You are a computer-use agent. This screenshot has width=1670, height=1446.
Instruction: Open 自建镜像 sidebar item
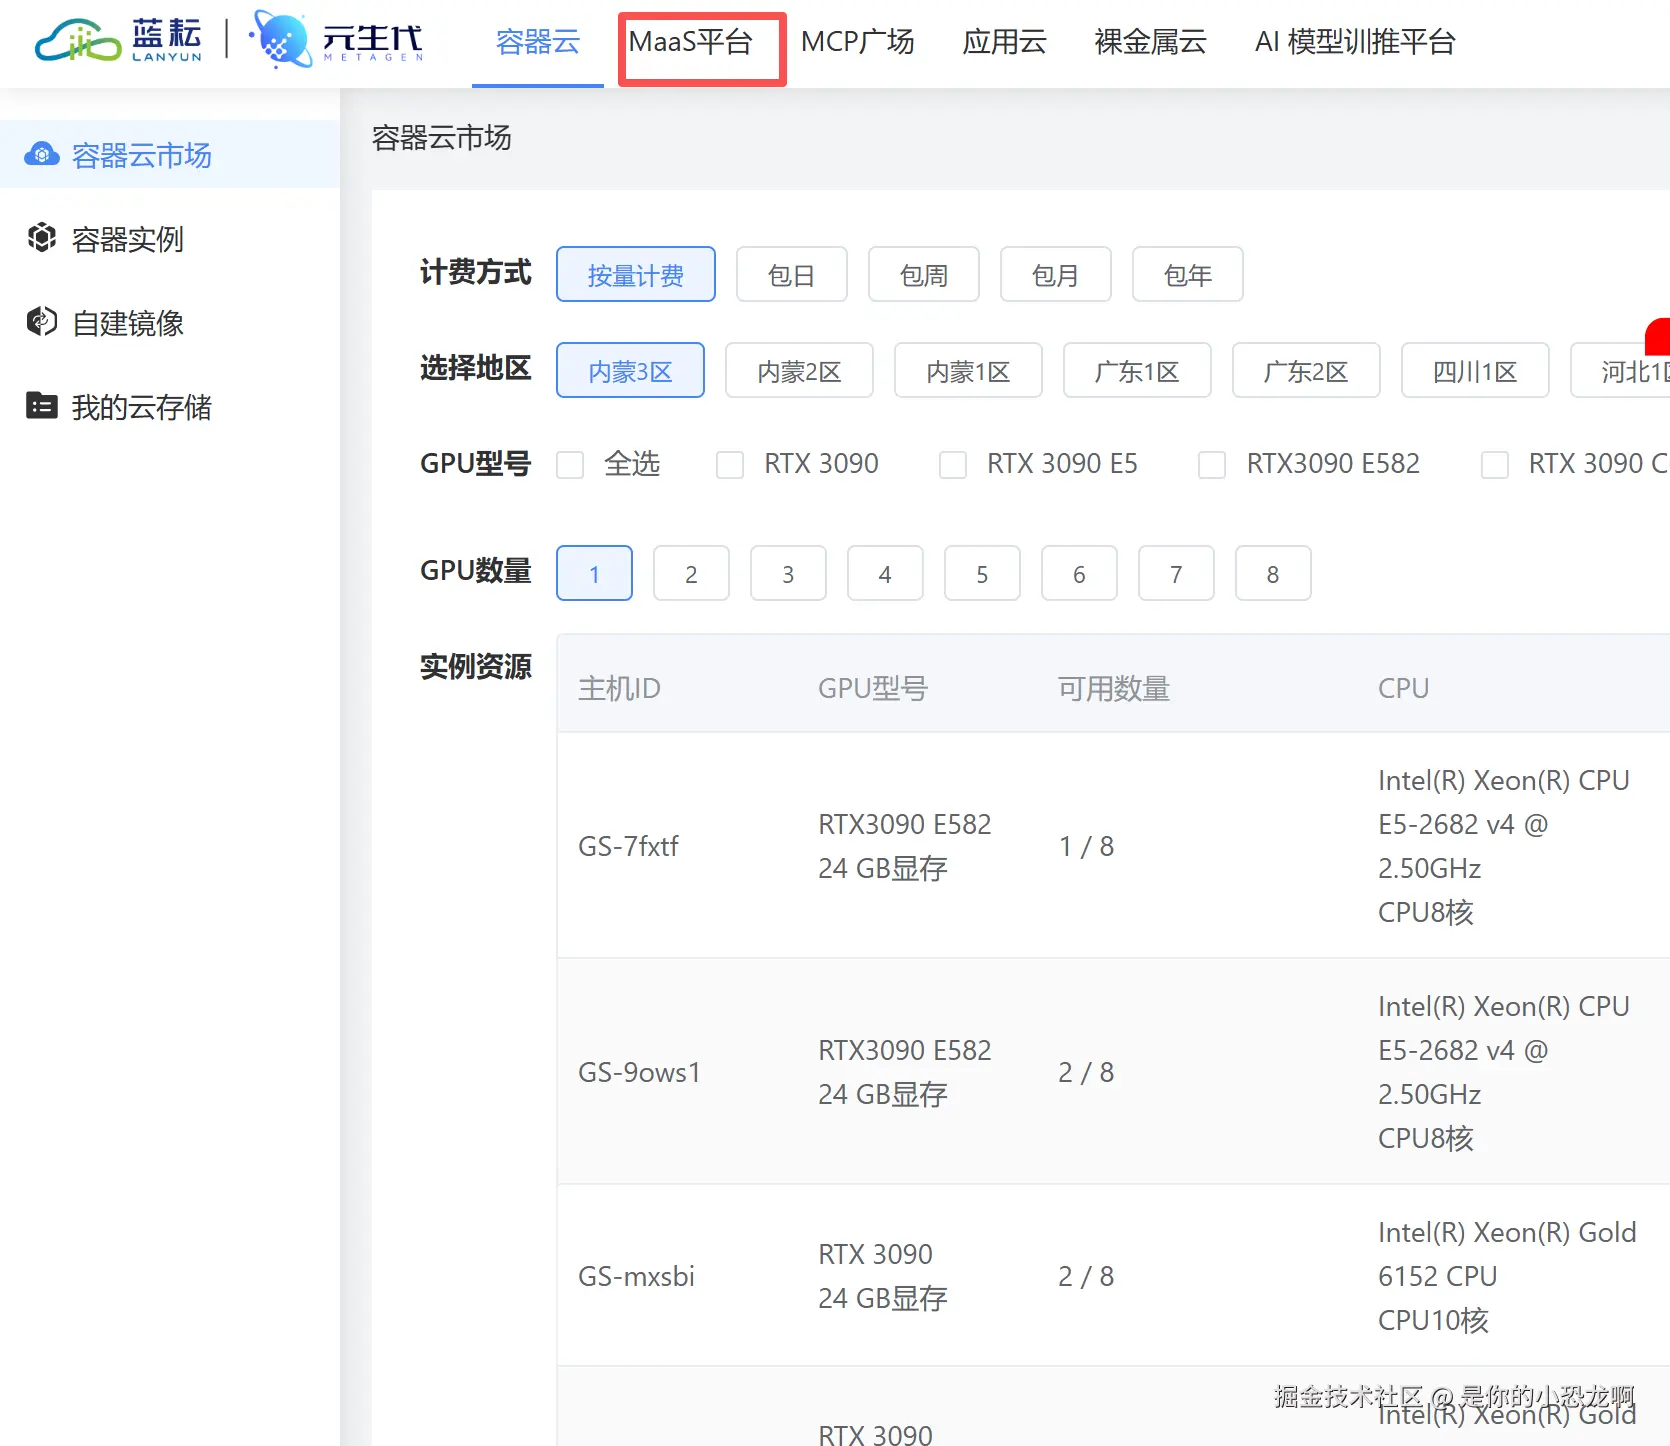pos(170,323)
